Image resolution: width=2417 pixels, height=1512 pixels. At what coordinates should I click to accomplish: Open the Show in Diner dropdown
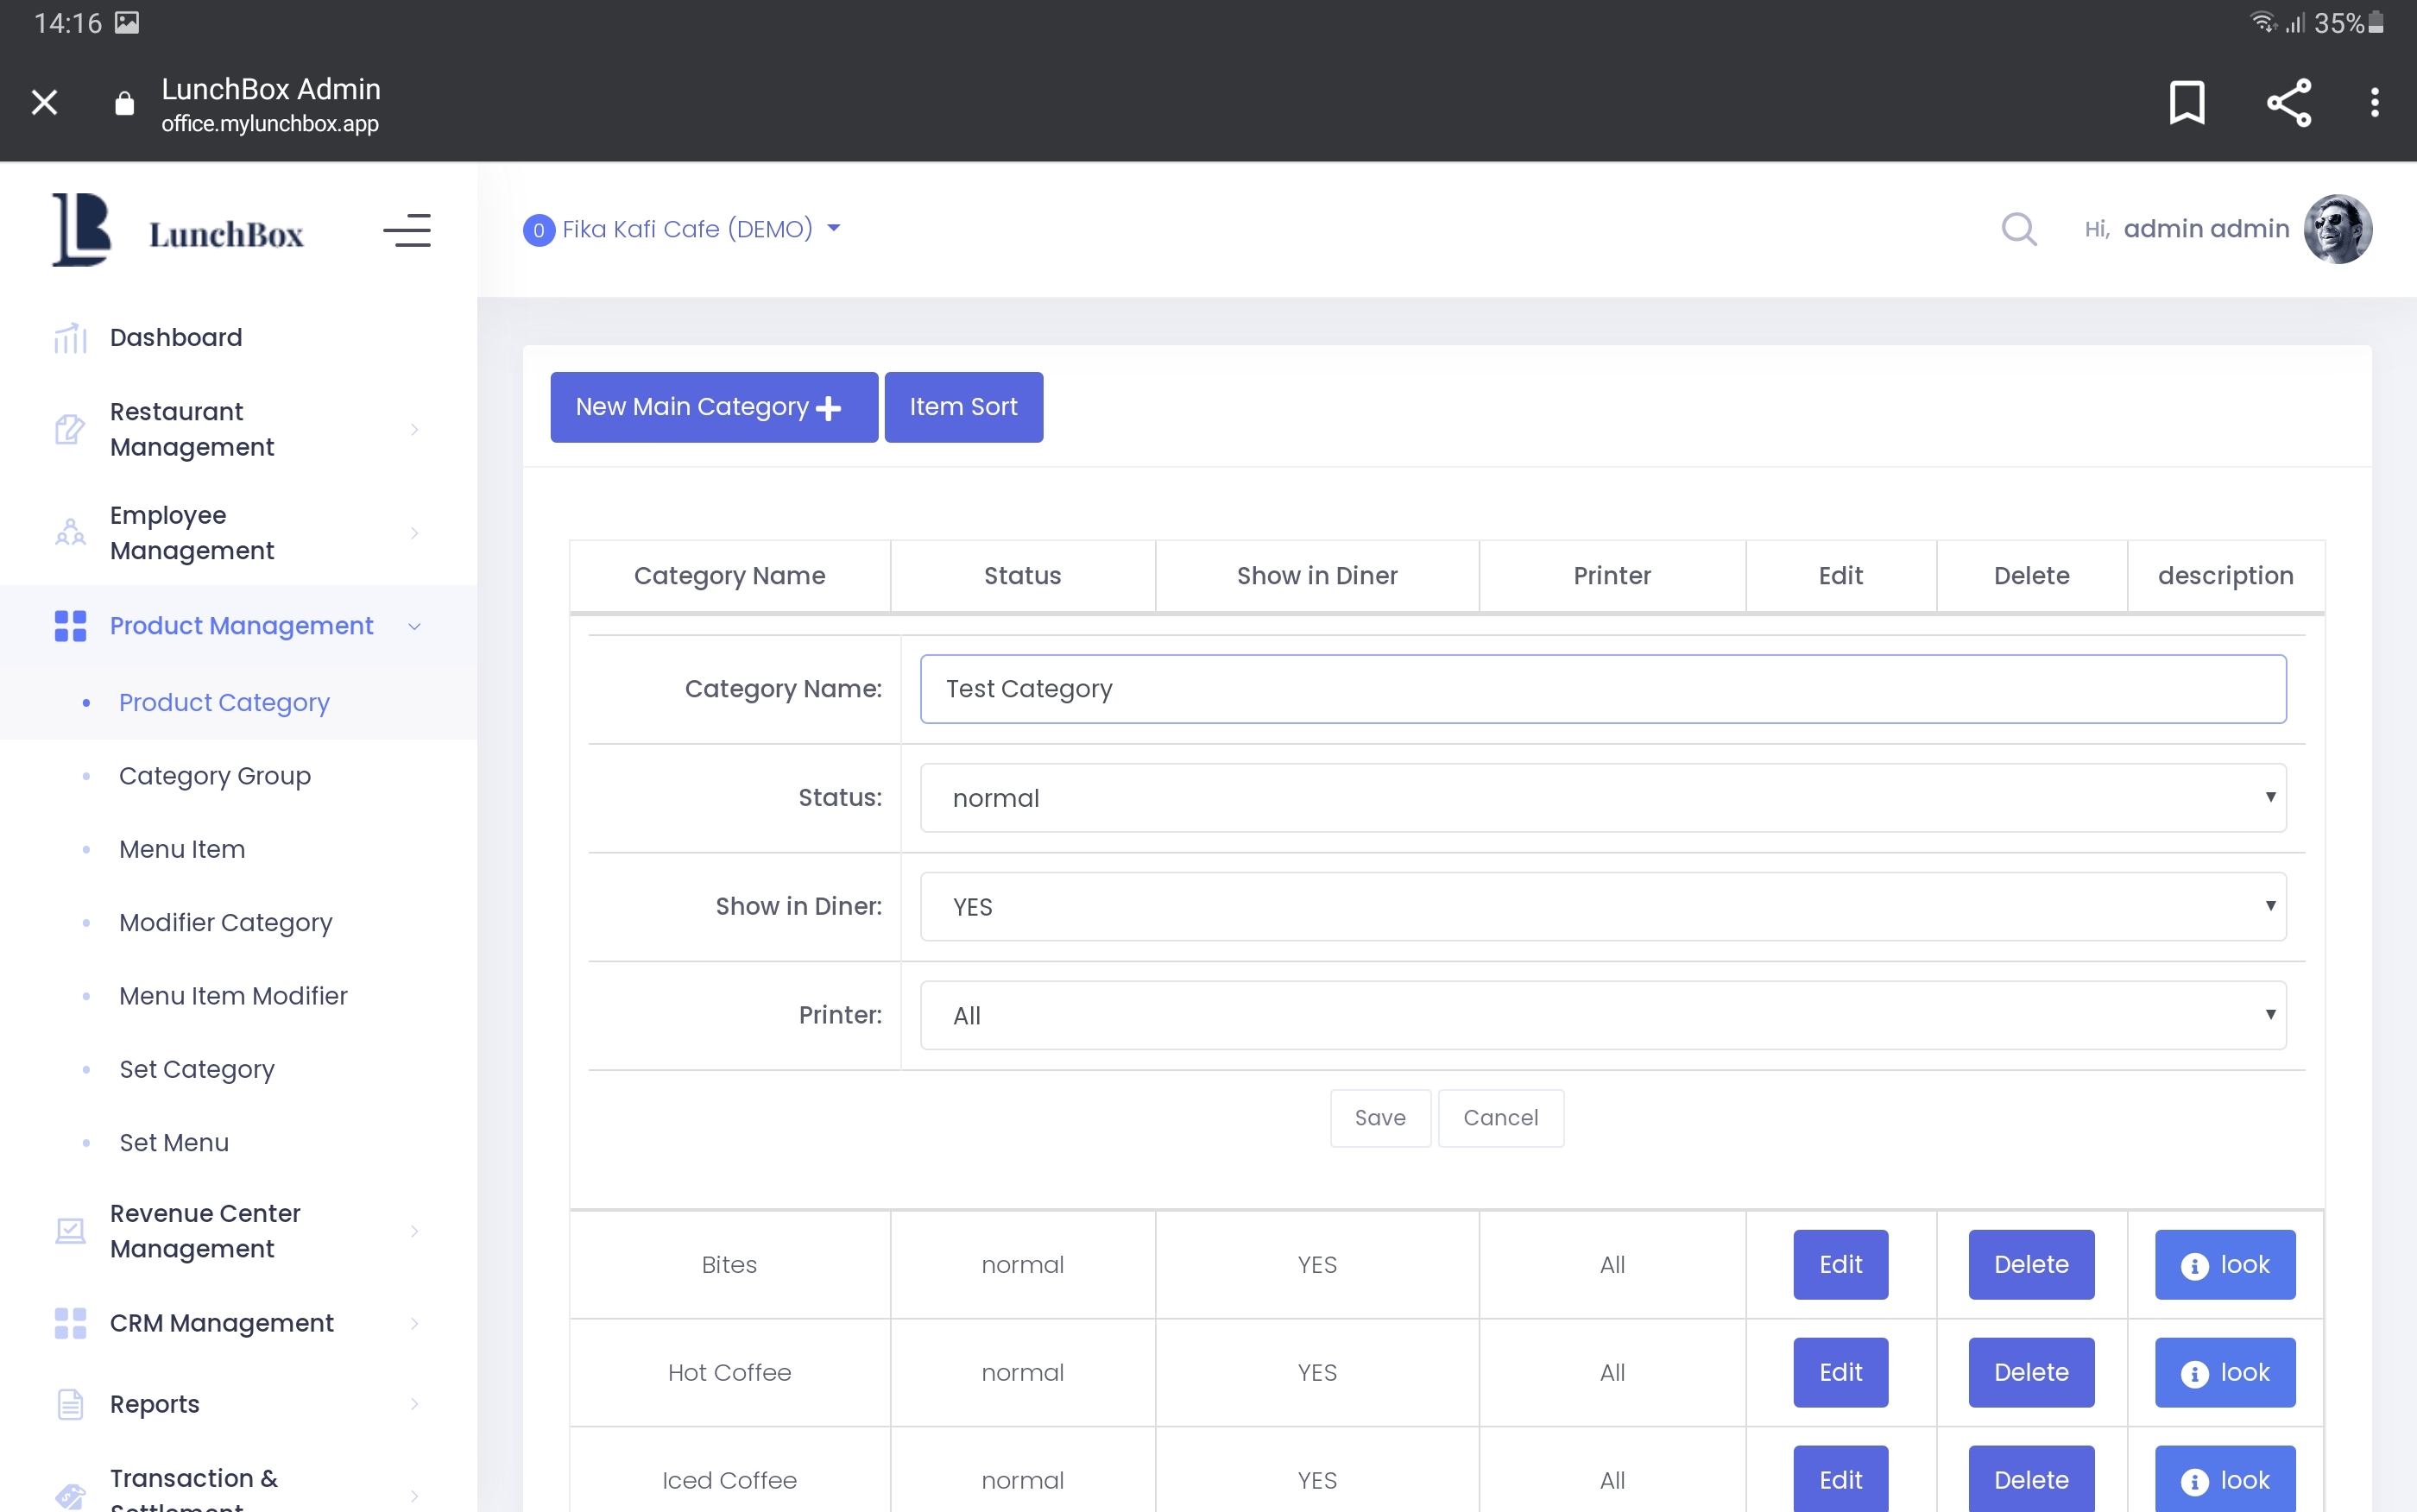[x=1602, y=907]
